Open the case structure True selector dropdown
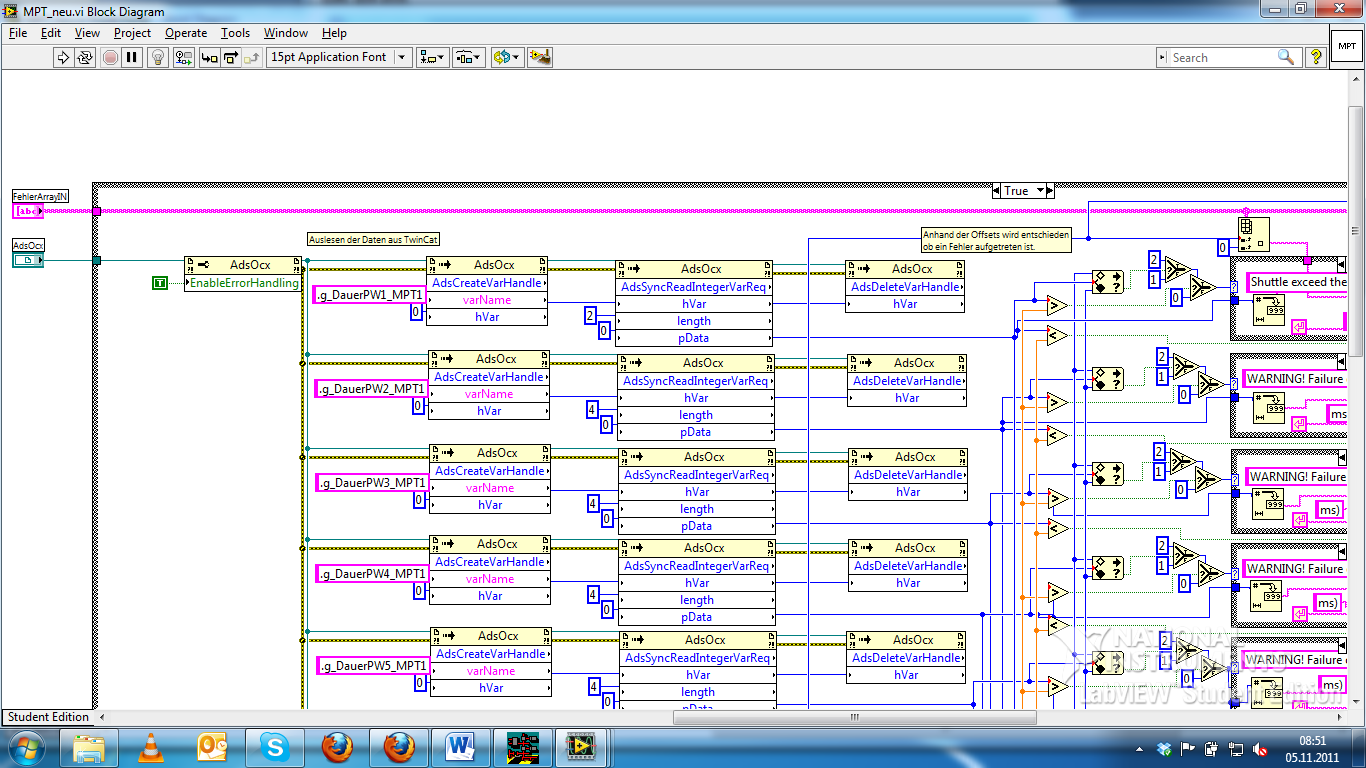Viewport: 1366px width, 768px height. click(x=1041, y=190)
